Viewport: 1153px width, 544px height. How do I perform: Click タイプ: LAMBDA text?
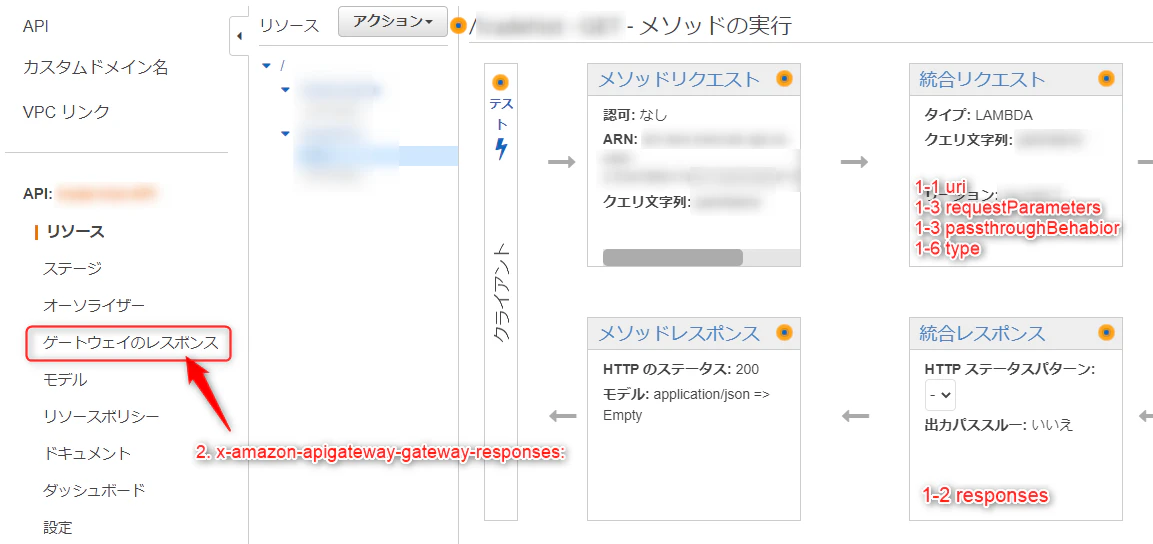(979, 115)
